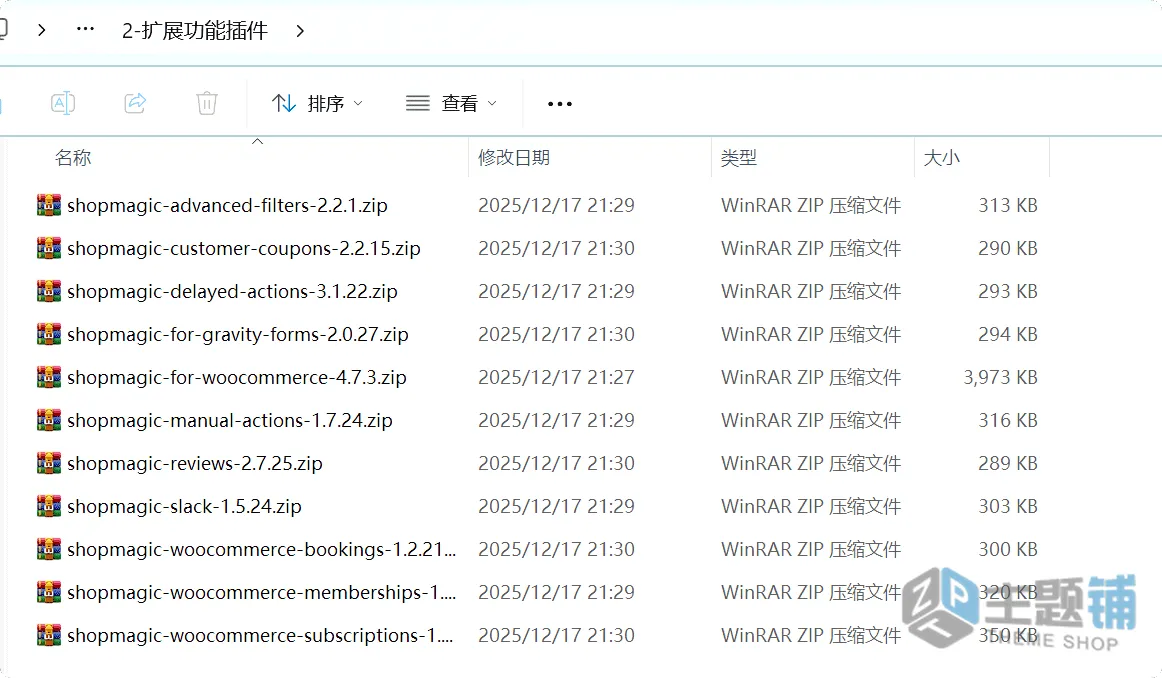Image resolution: width=1162 pixels, height=678 pixels.
Task: Click WinRAR icon of manual-actions zip
Action: 49,420
